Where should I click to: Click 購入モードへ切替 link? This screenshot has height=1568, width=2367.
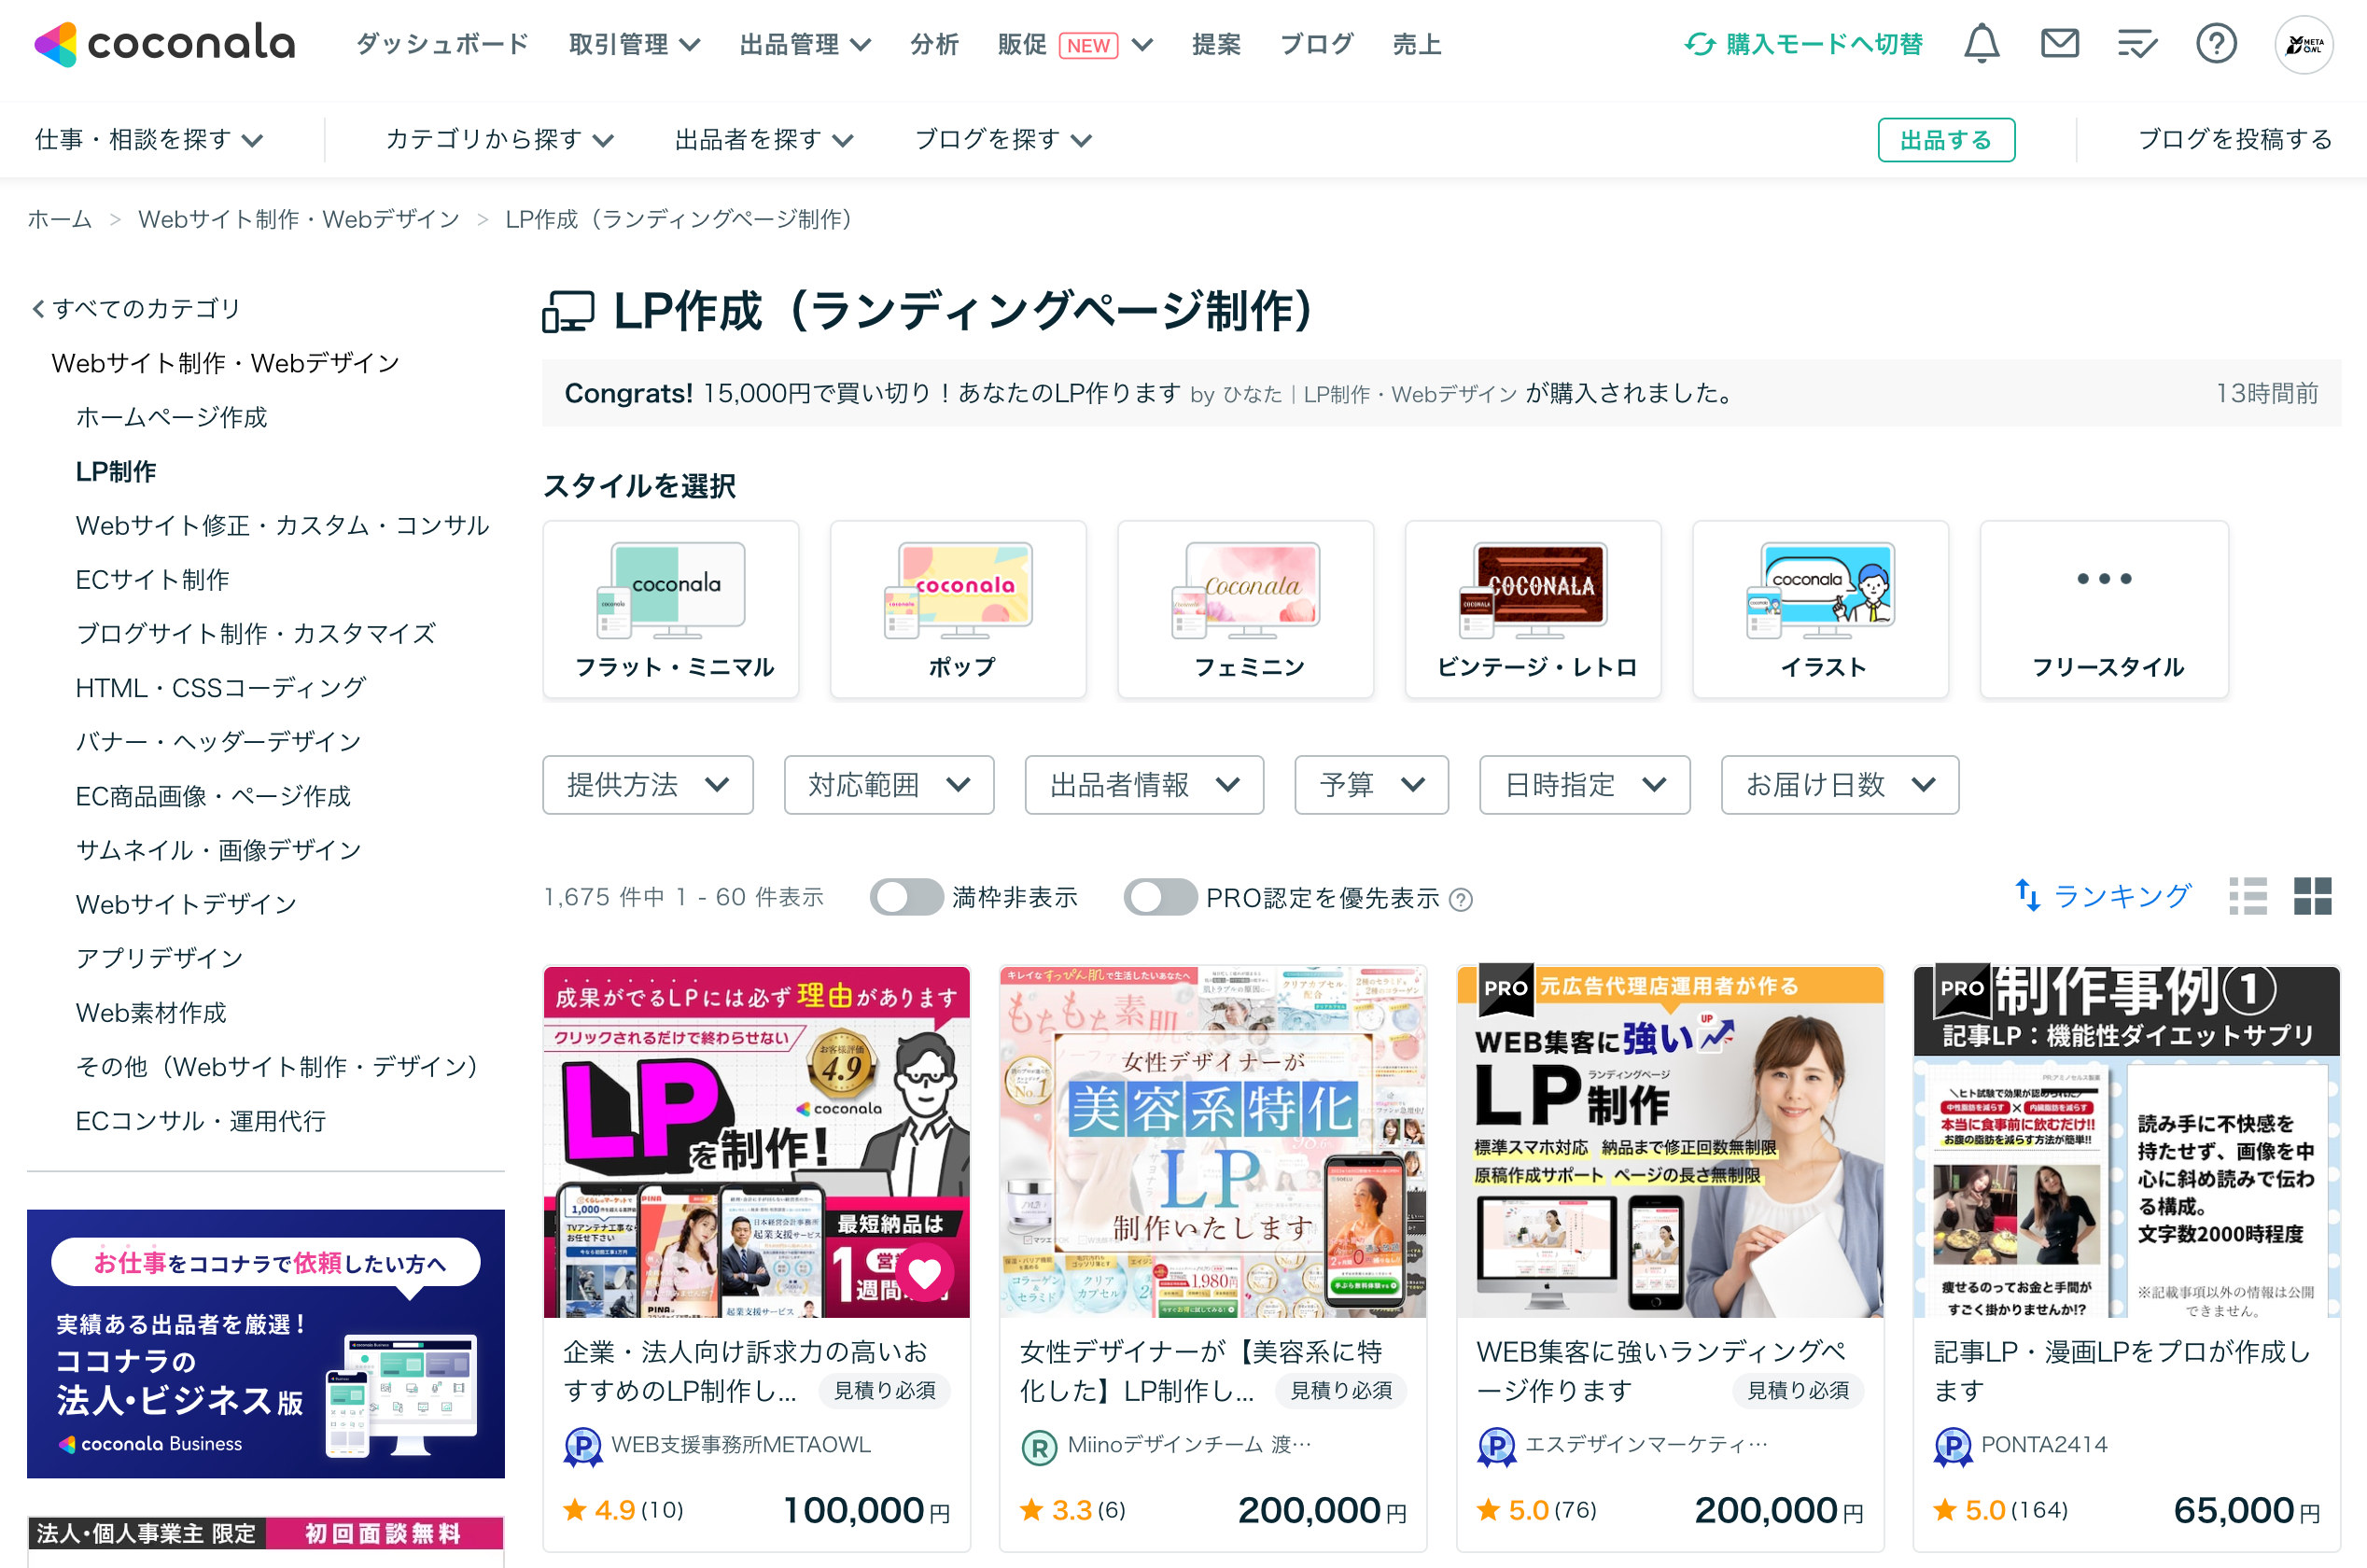[1824, 44]
